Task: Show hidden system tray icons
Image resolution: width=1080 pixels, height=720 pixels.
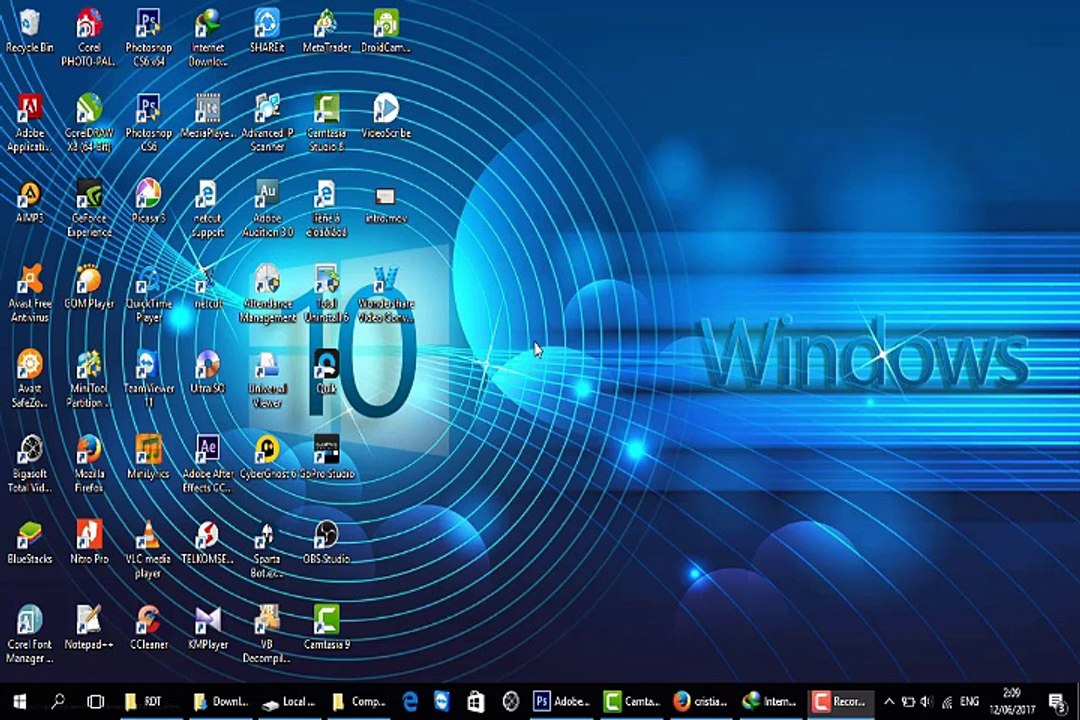Action: tap(889, 701)
